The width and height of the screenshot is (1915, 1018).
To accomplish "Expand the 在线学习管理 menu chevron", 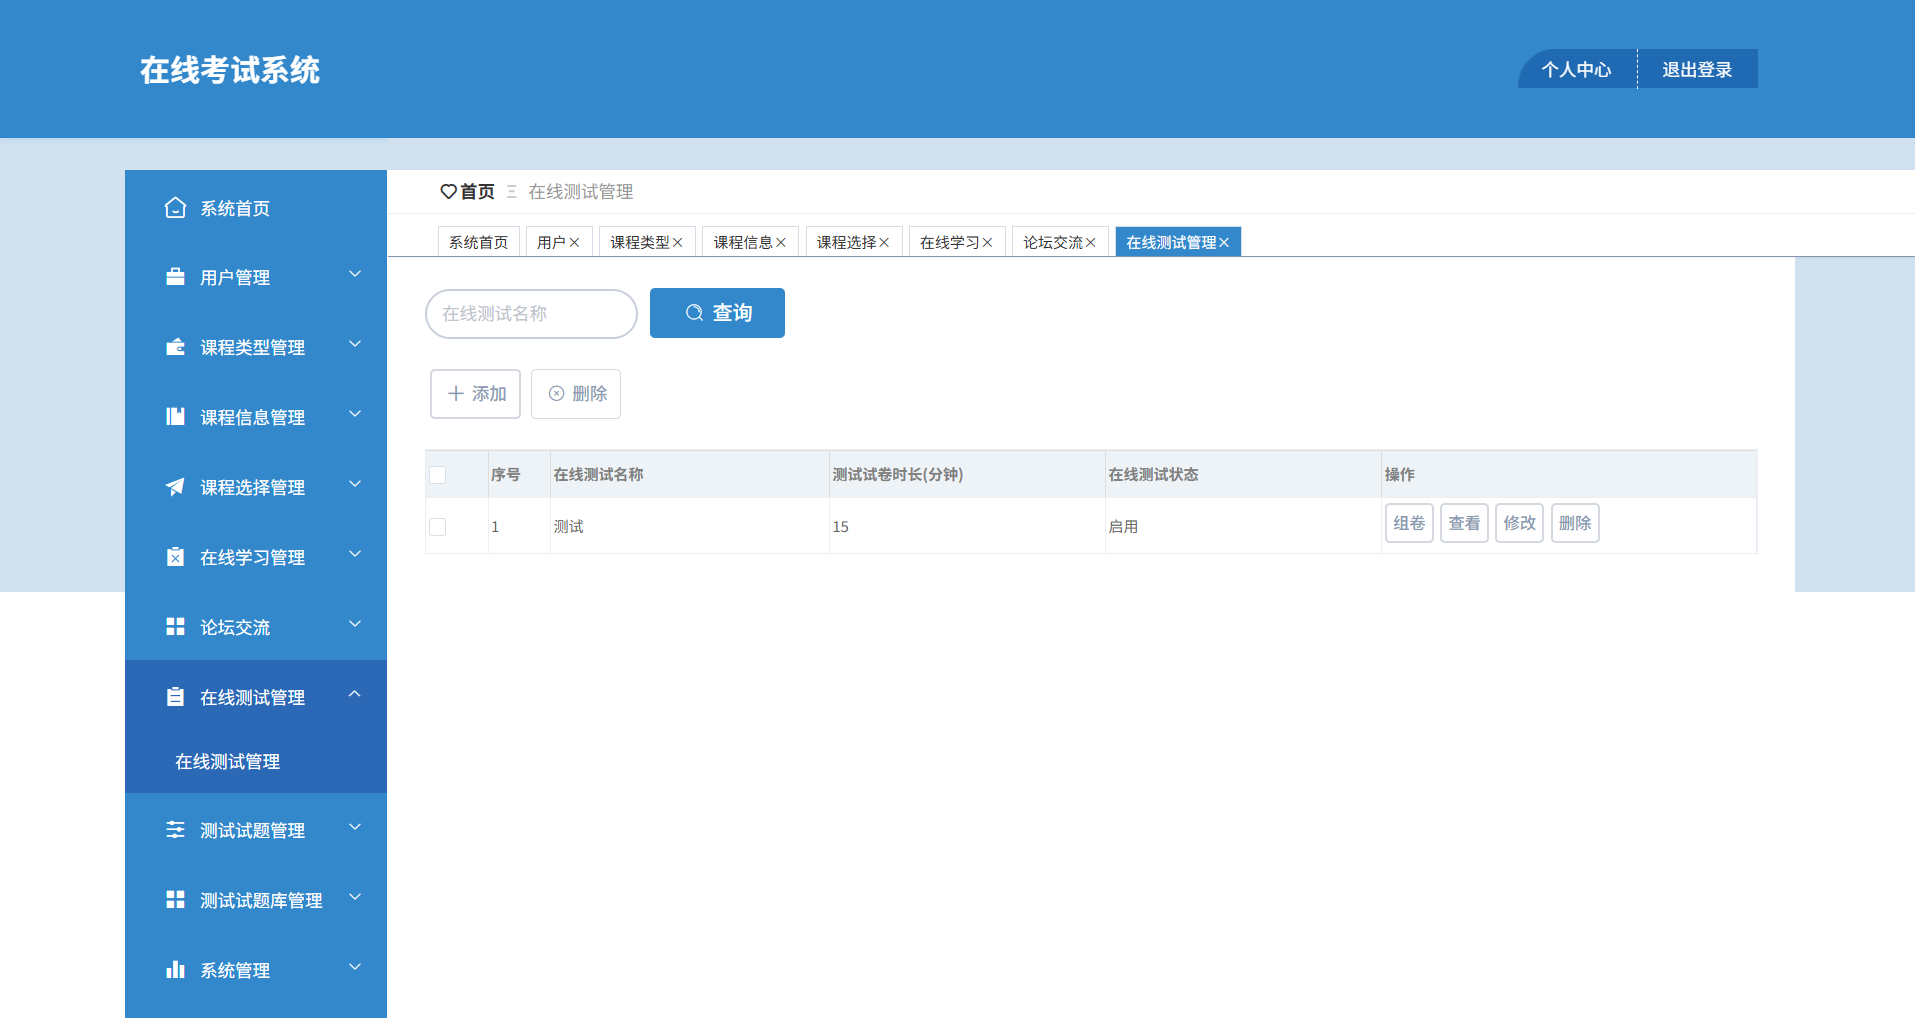I will pos(355,554).
